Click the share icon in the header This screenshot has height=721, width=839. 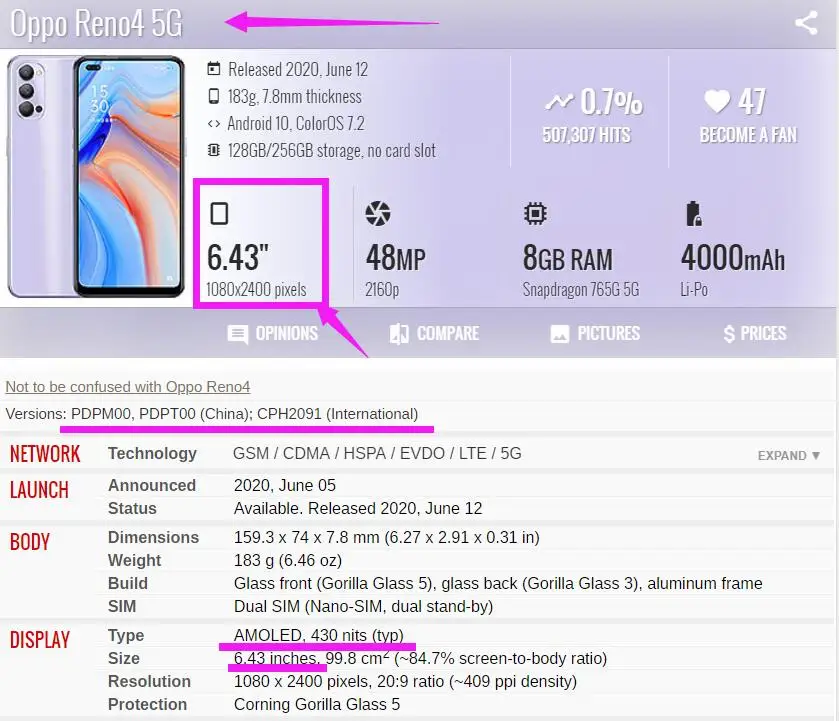tap(806, 23)
